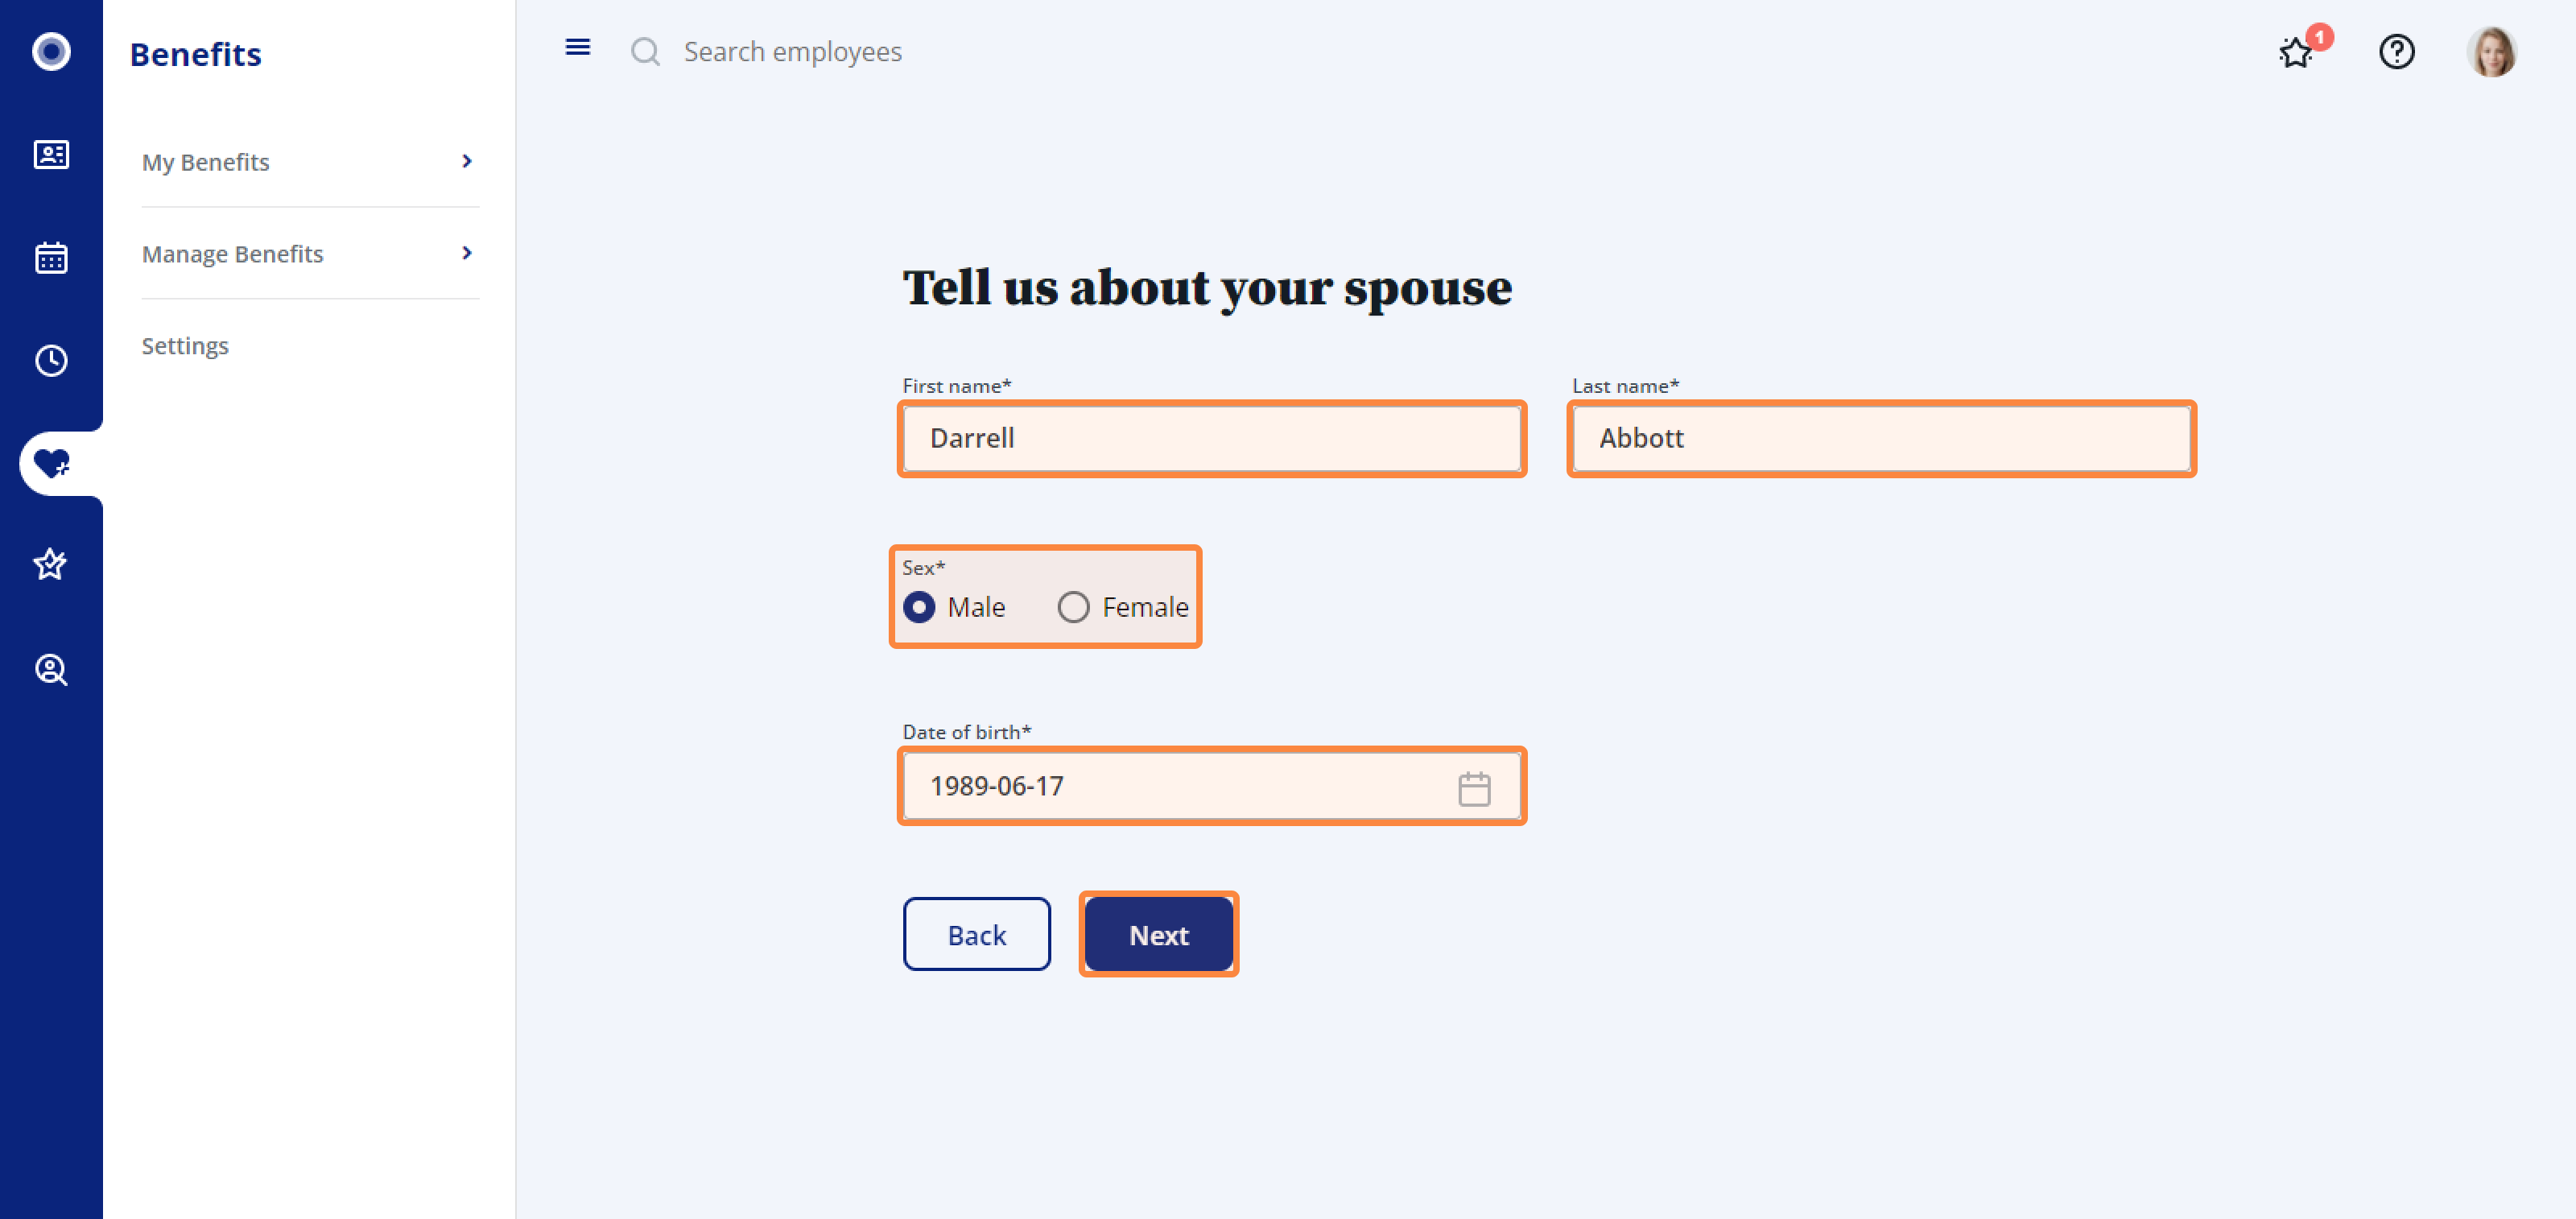This screenshot has width=2576, height=1219.
Task: Open the star performance sidebar icon
Action: pos(51,565)
